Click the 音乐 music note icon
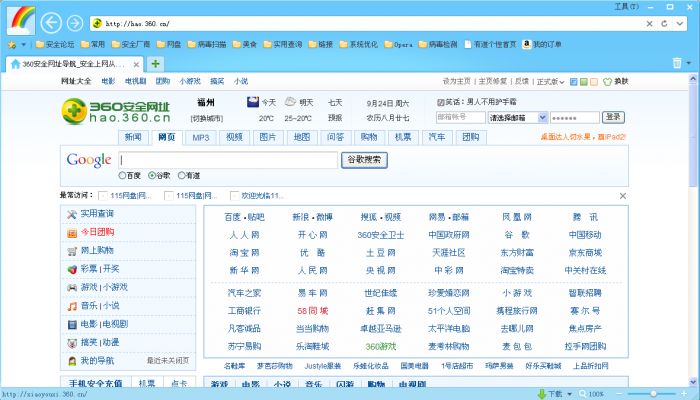This screenshot has height=400, width=700. click(72, 306)
